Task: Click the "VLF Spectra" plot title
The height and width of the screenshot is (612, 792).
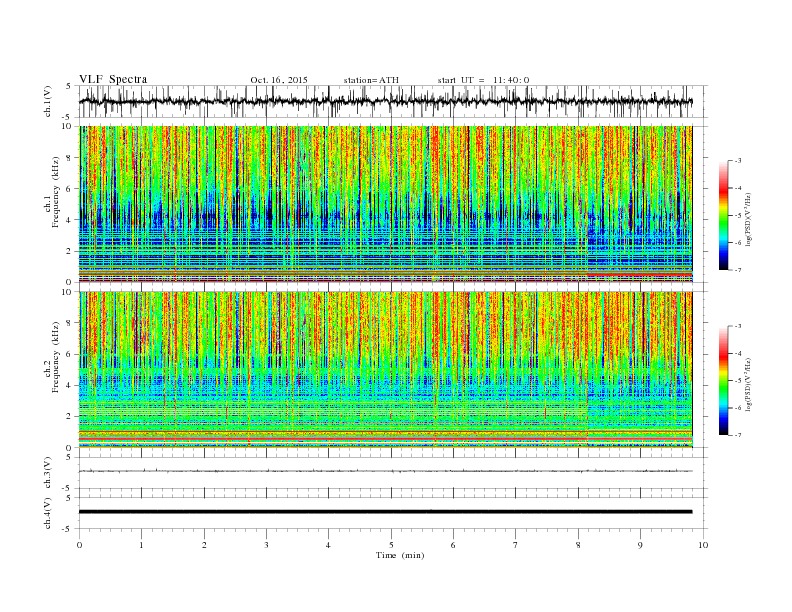Action: click(113, 79)
